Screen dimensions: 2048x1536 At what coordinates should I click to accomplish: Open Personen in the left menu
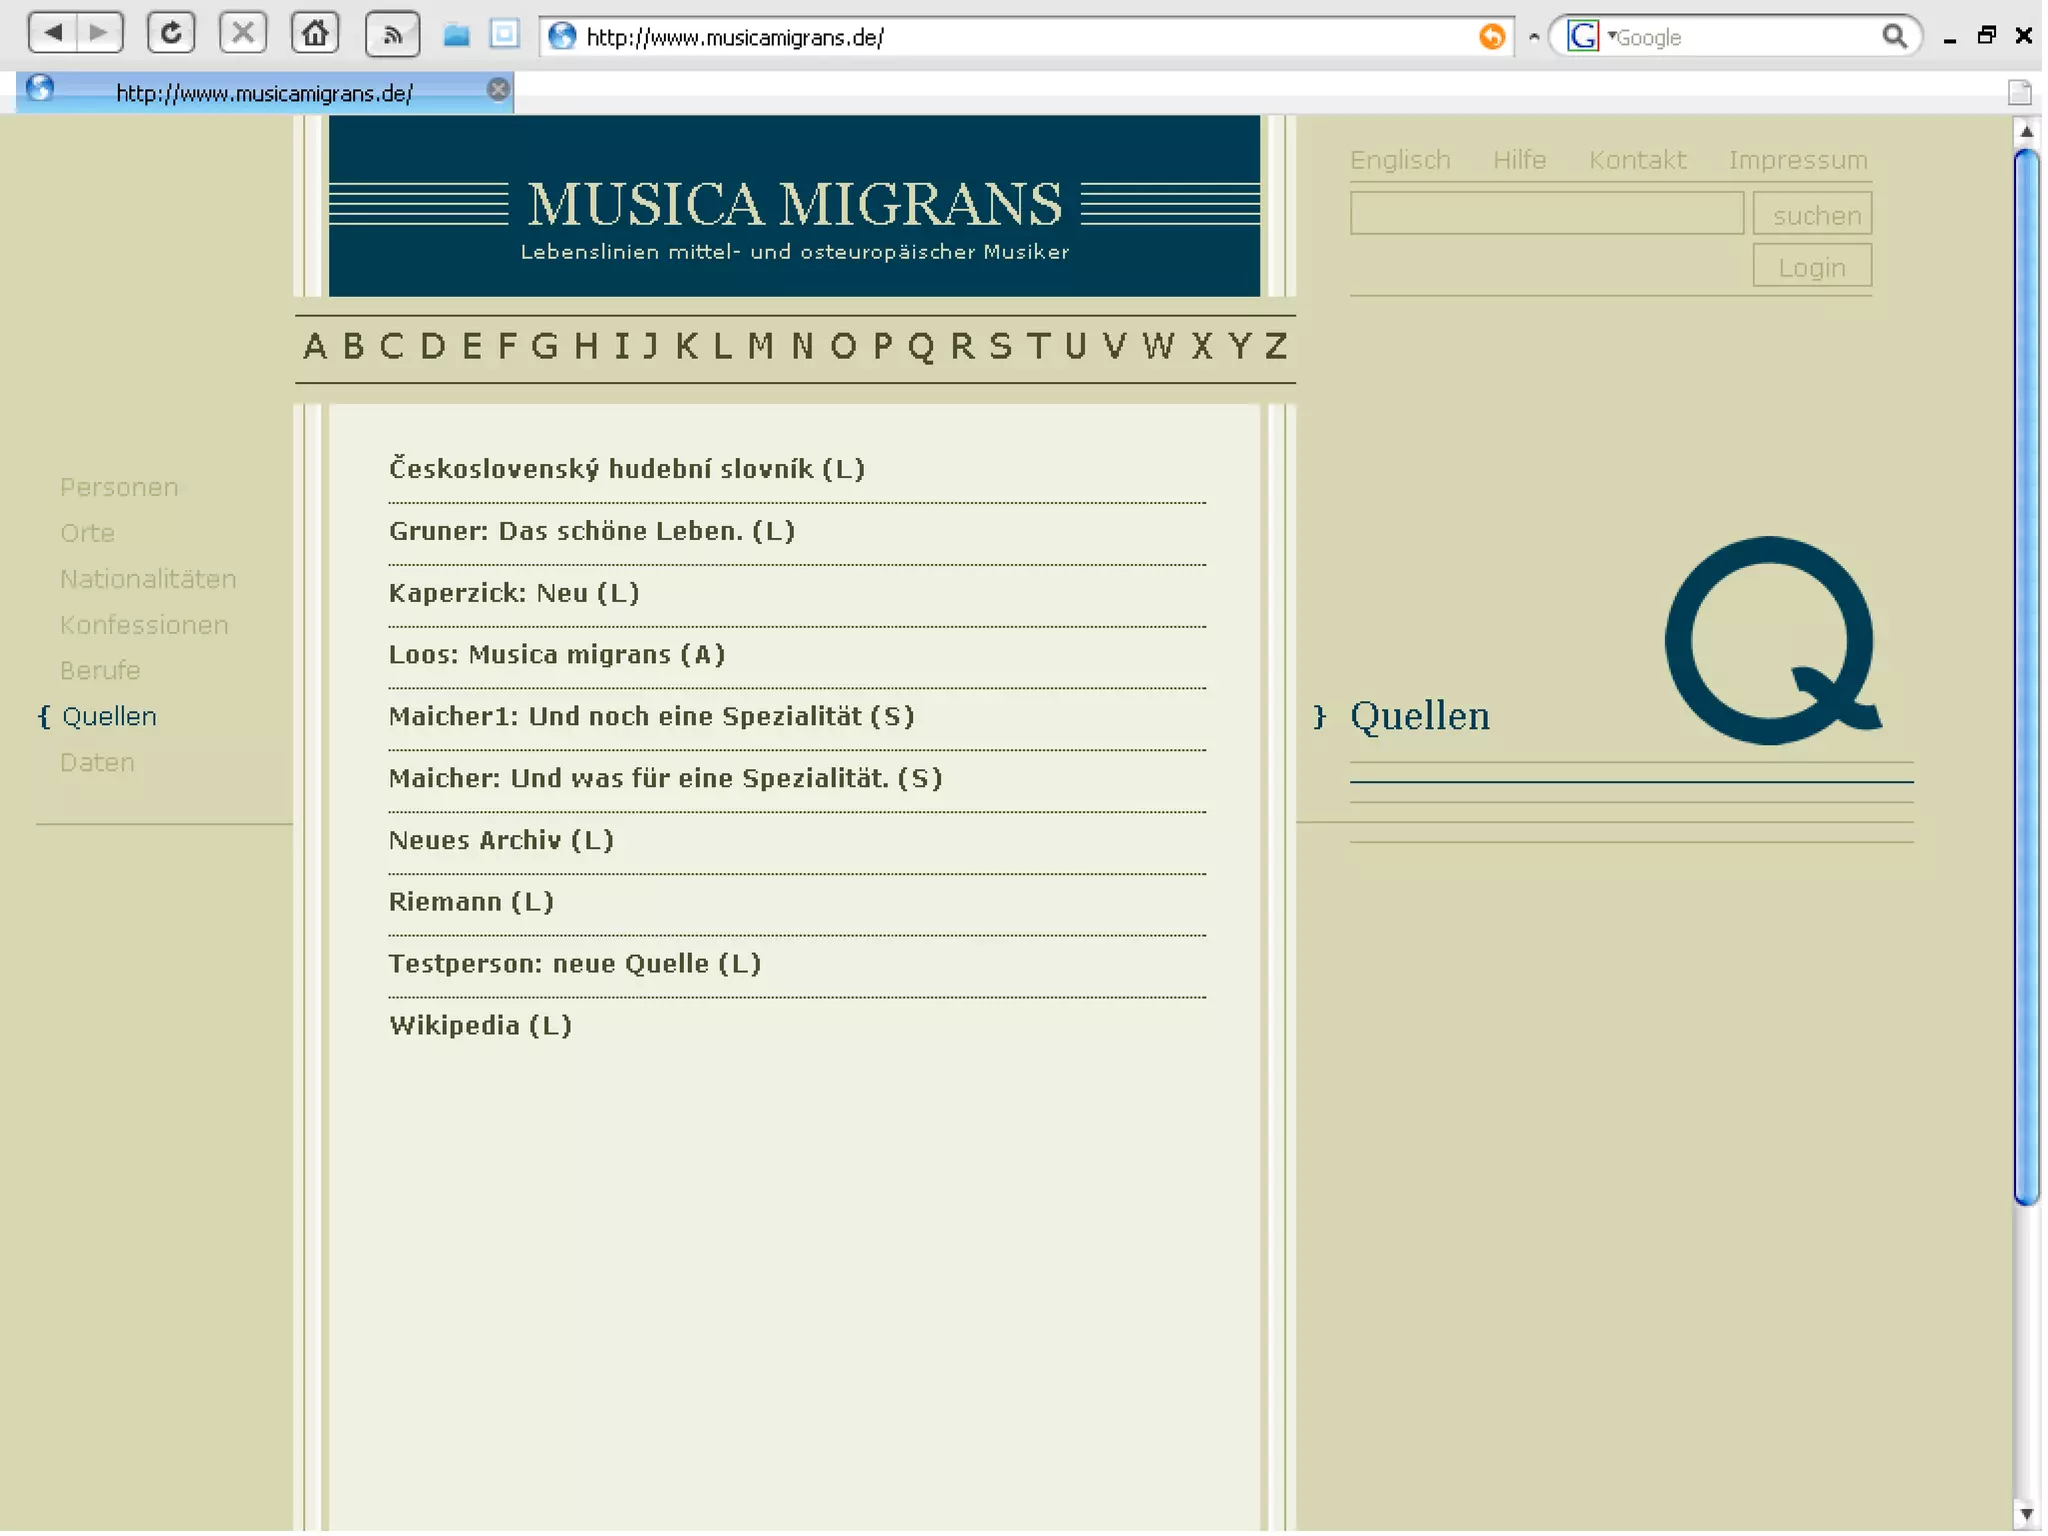[x=119, y=488]
